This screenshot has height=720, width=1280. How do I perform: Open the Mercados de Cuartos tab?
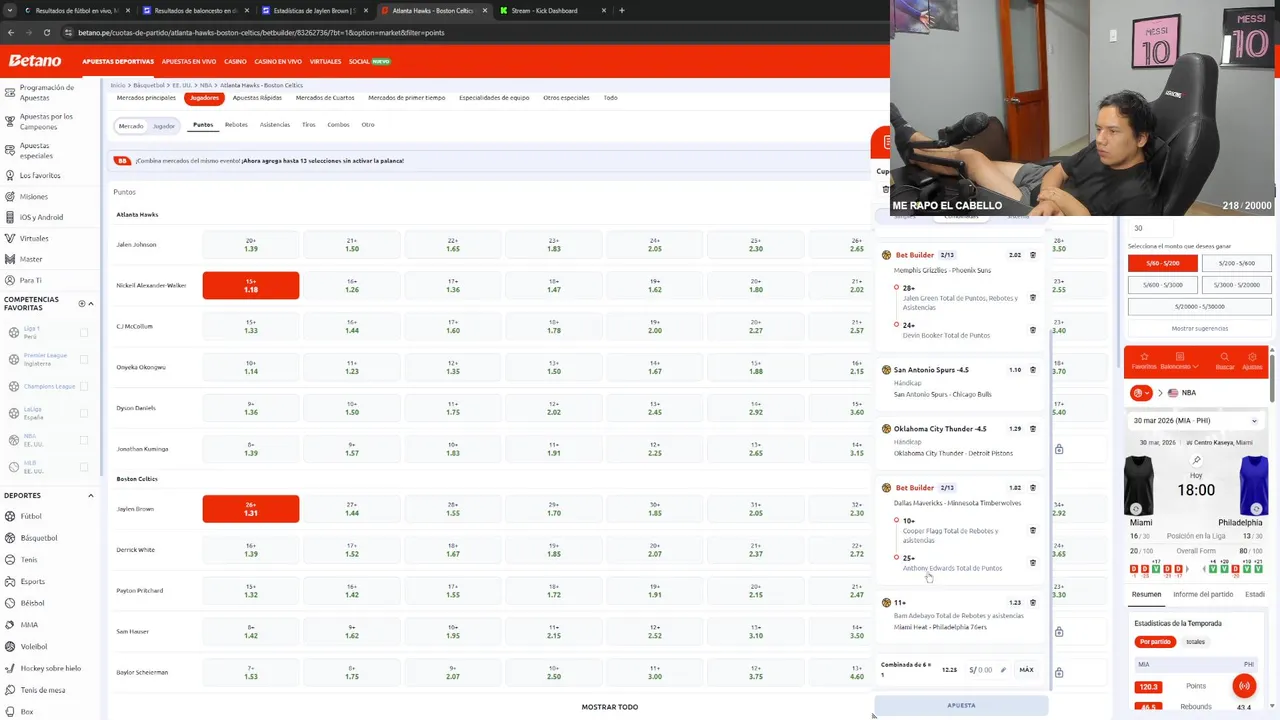pyautogui.click(x=325, y=98)
